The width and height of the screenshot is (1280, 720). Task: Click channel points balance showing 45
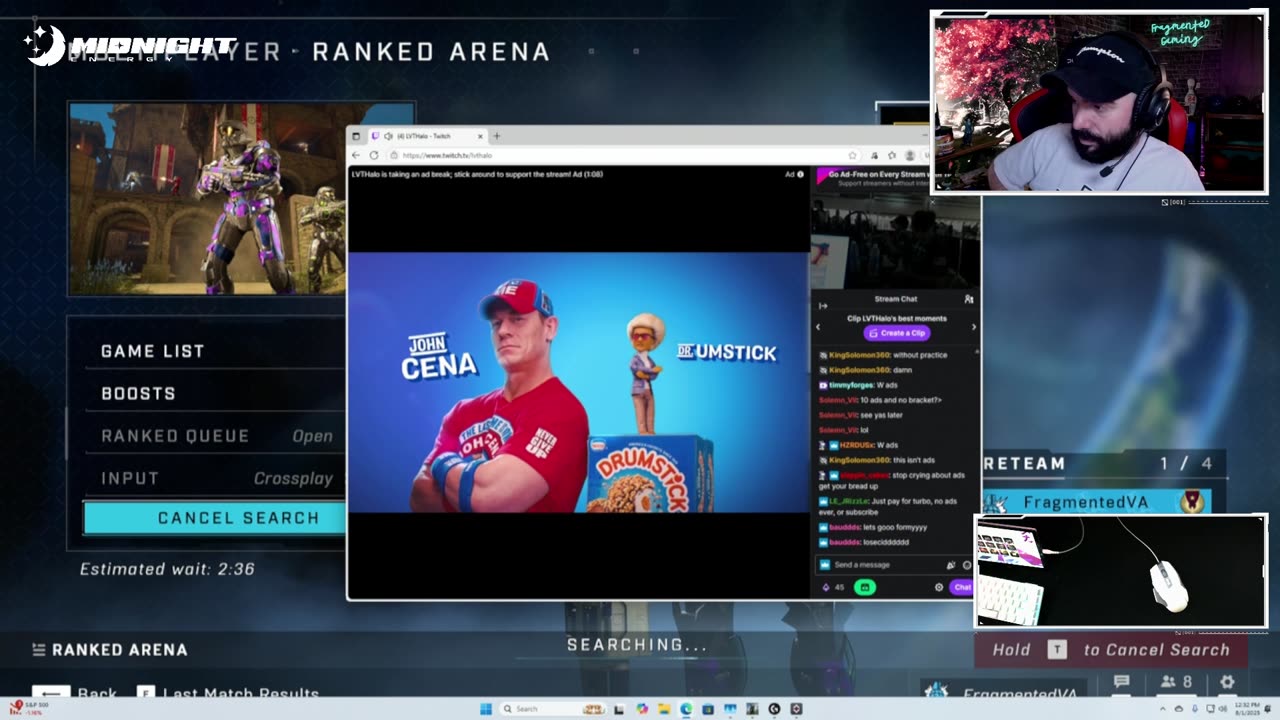834,587
